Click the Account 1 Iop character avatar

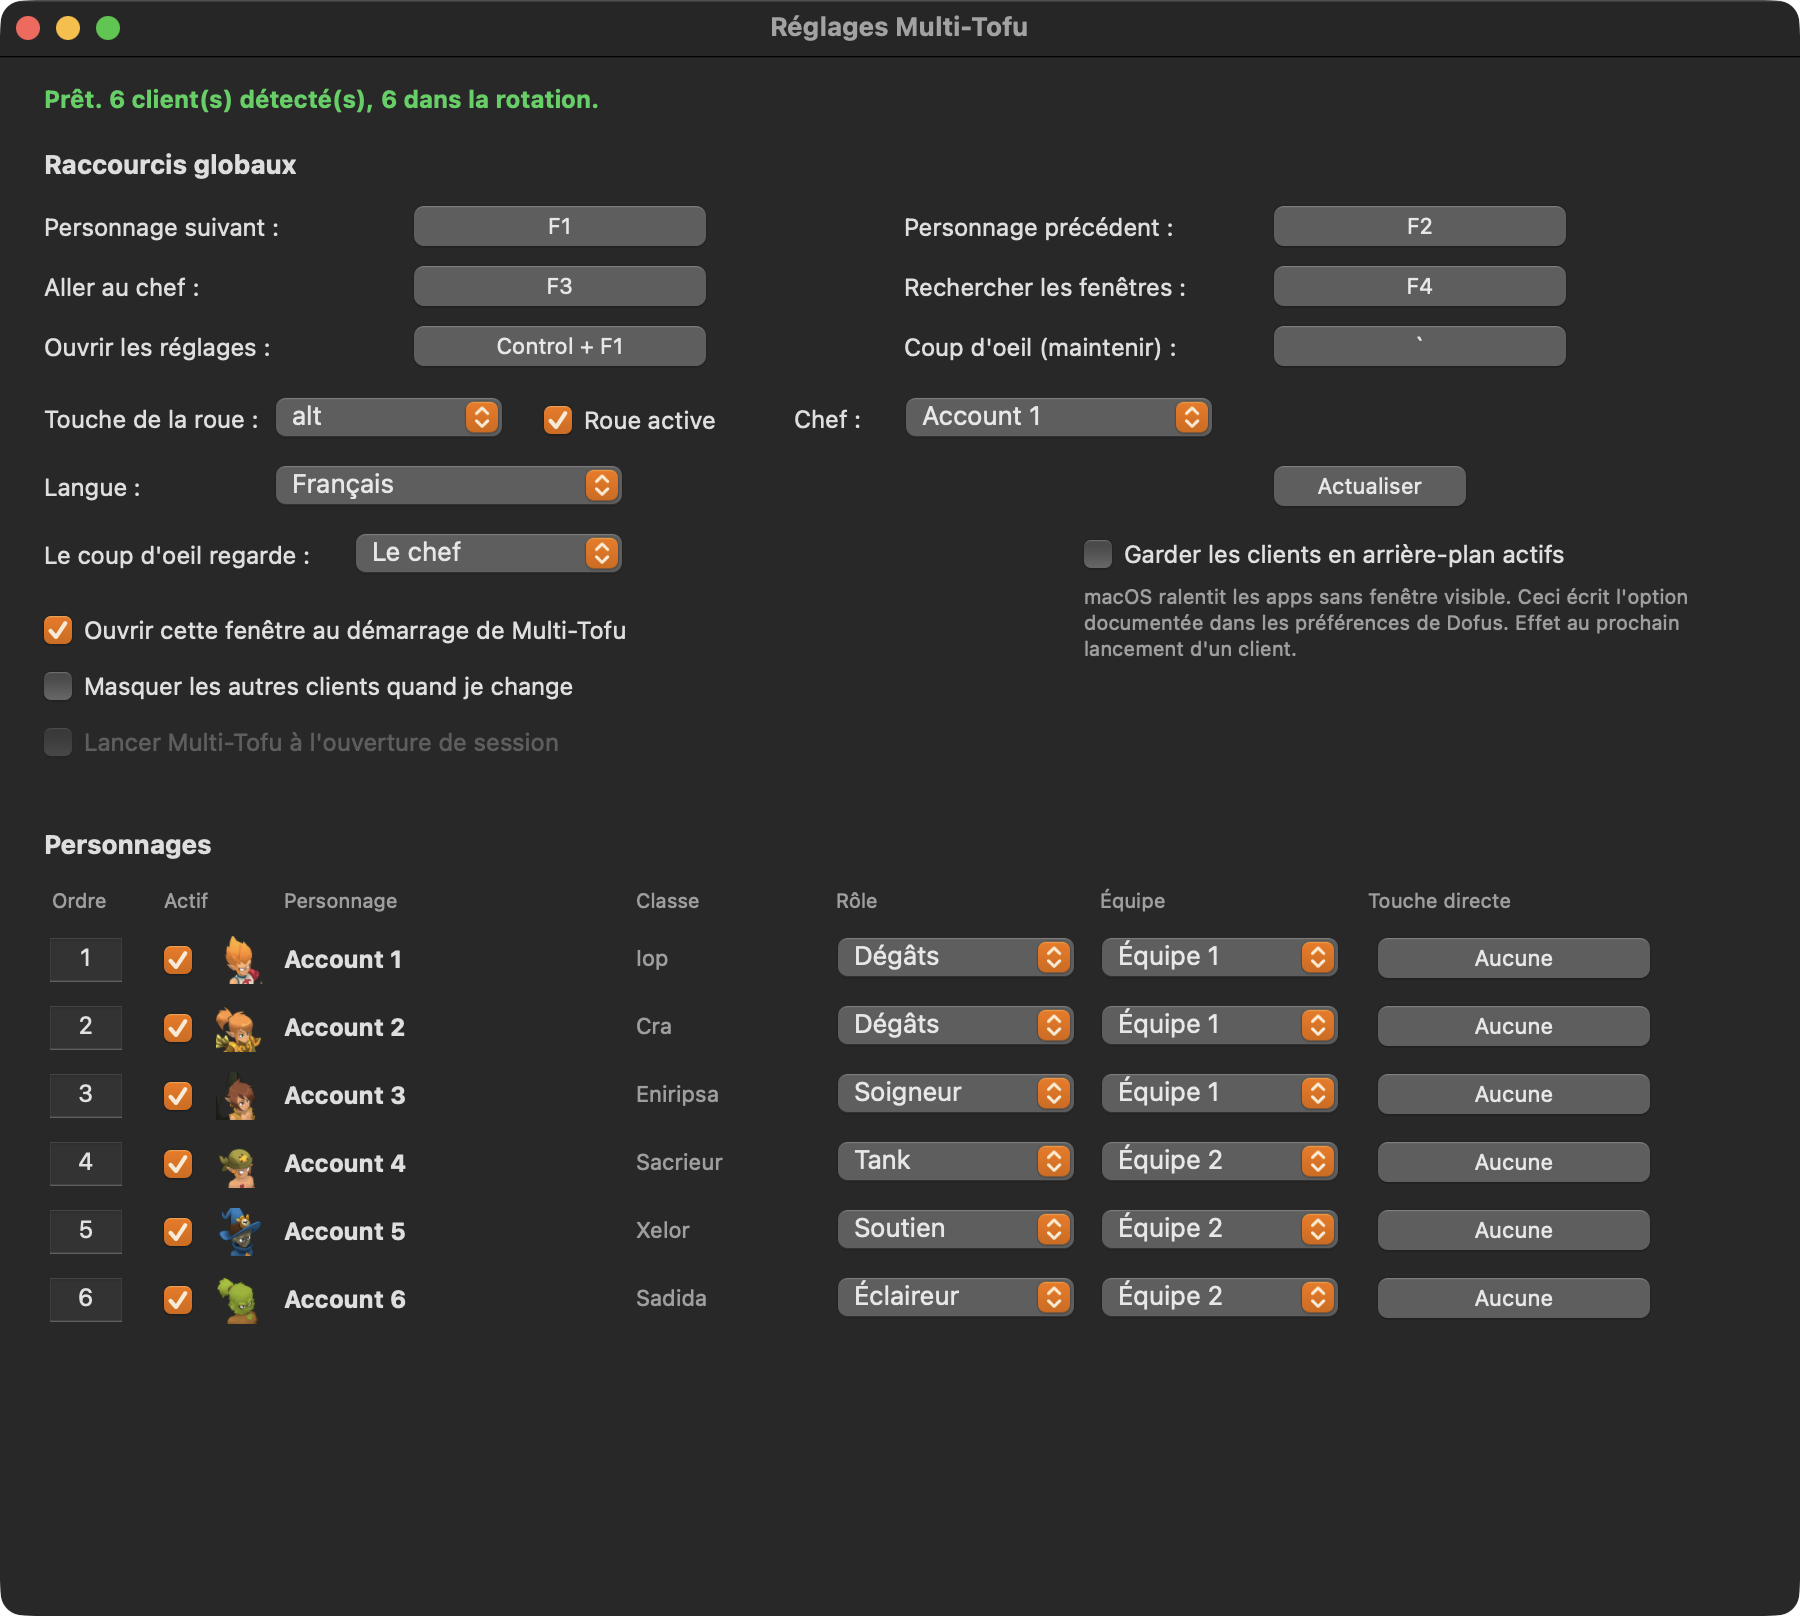click(x=239, y=959)
